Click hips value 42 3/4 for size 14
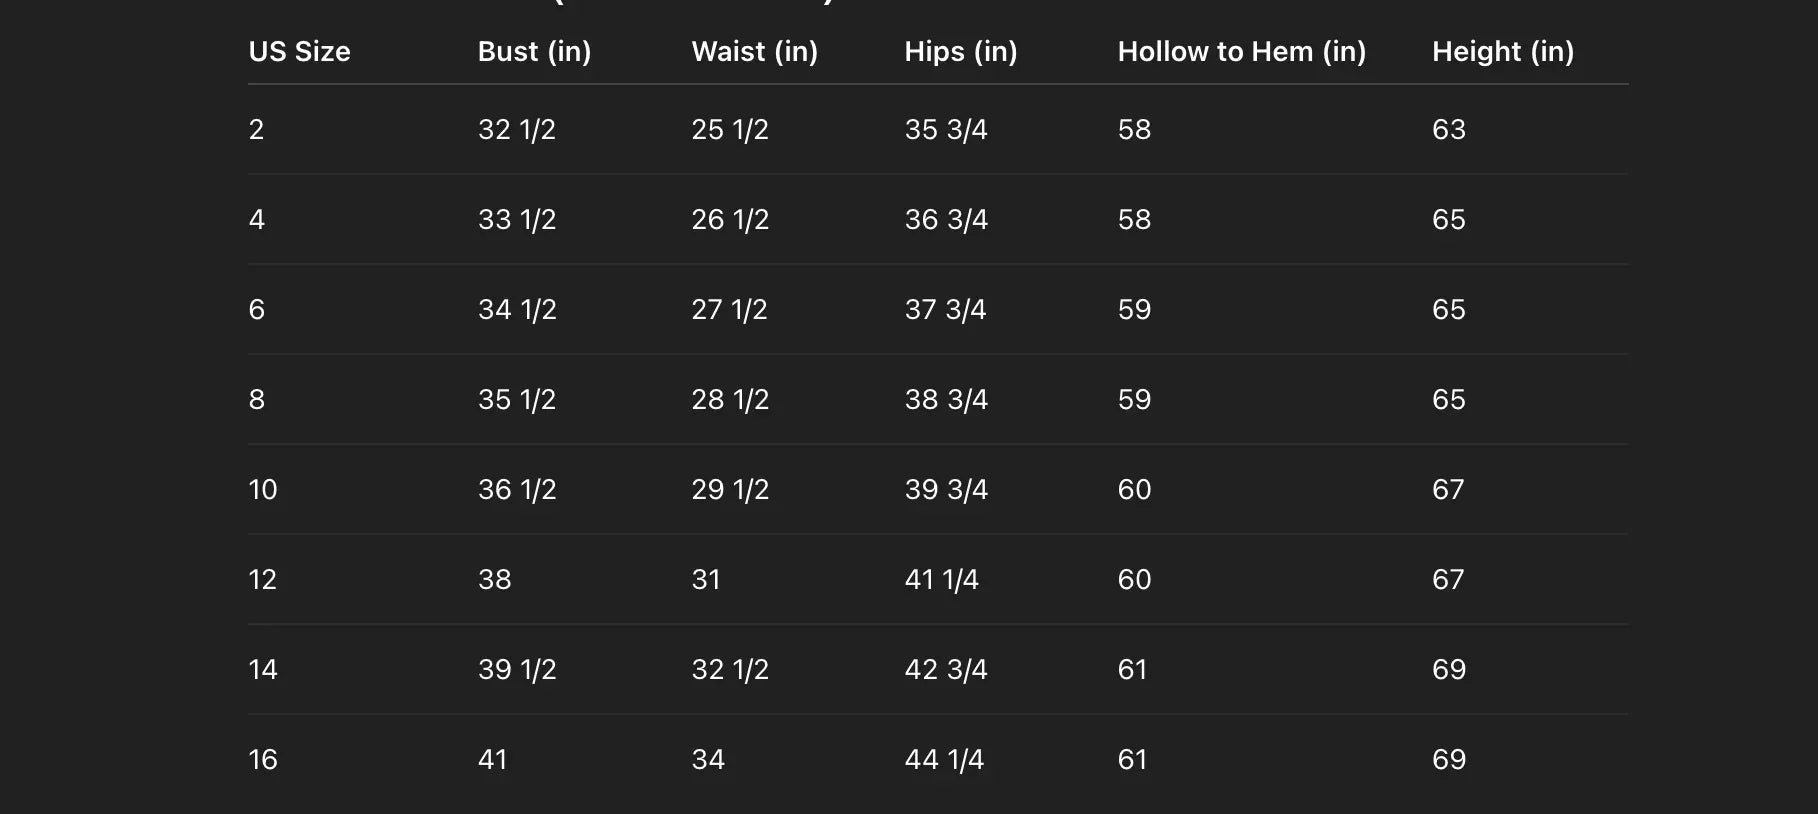 945,670
